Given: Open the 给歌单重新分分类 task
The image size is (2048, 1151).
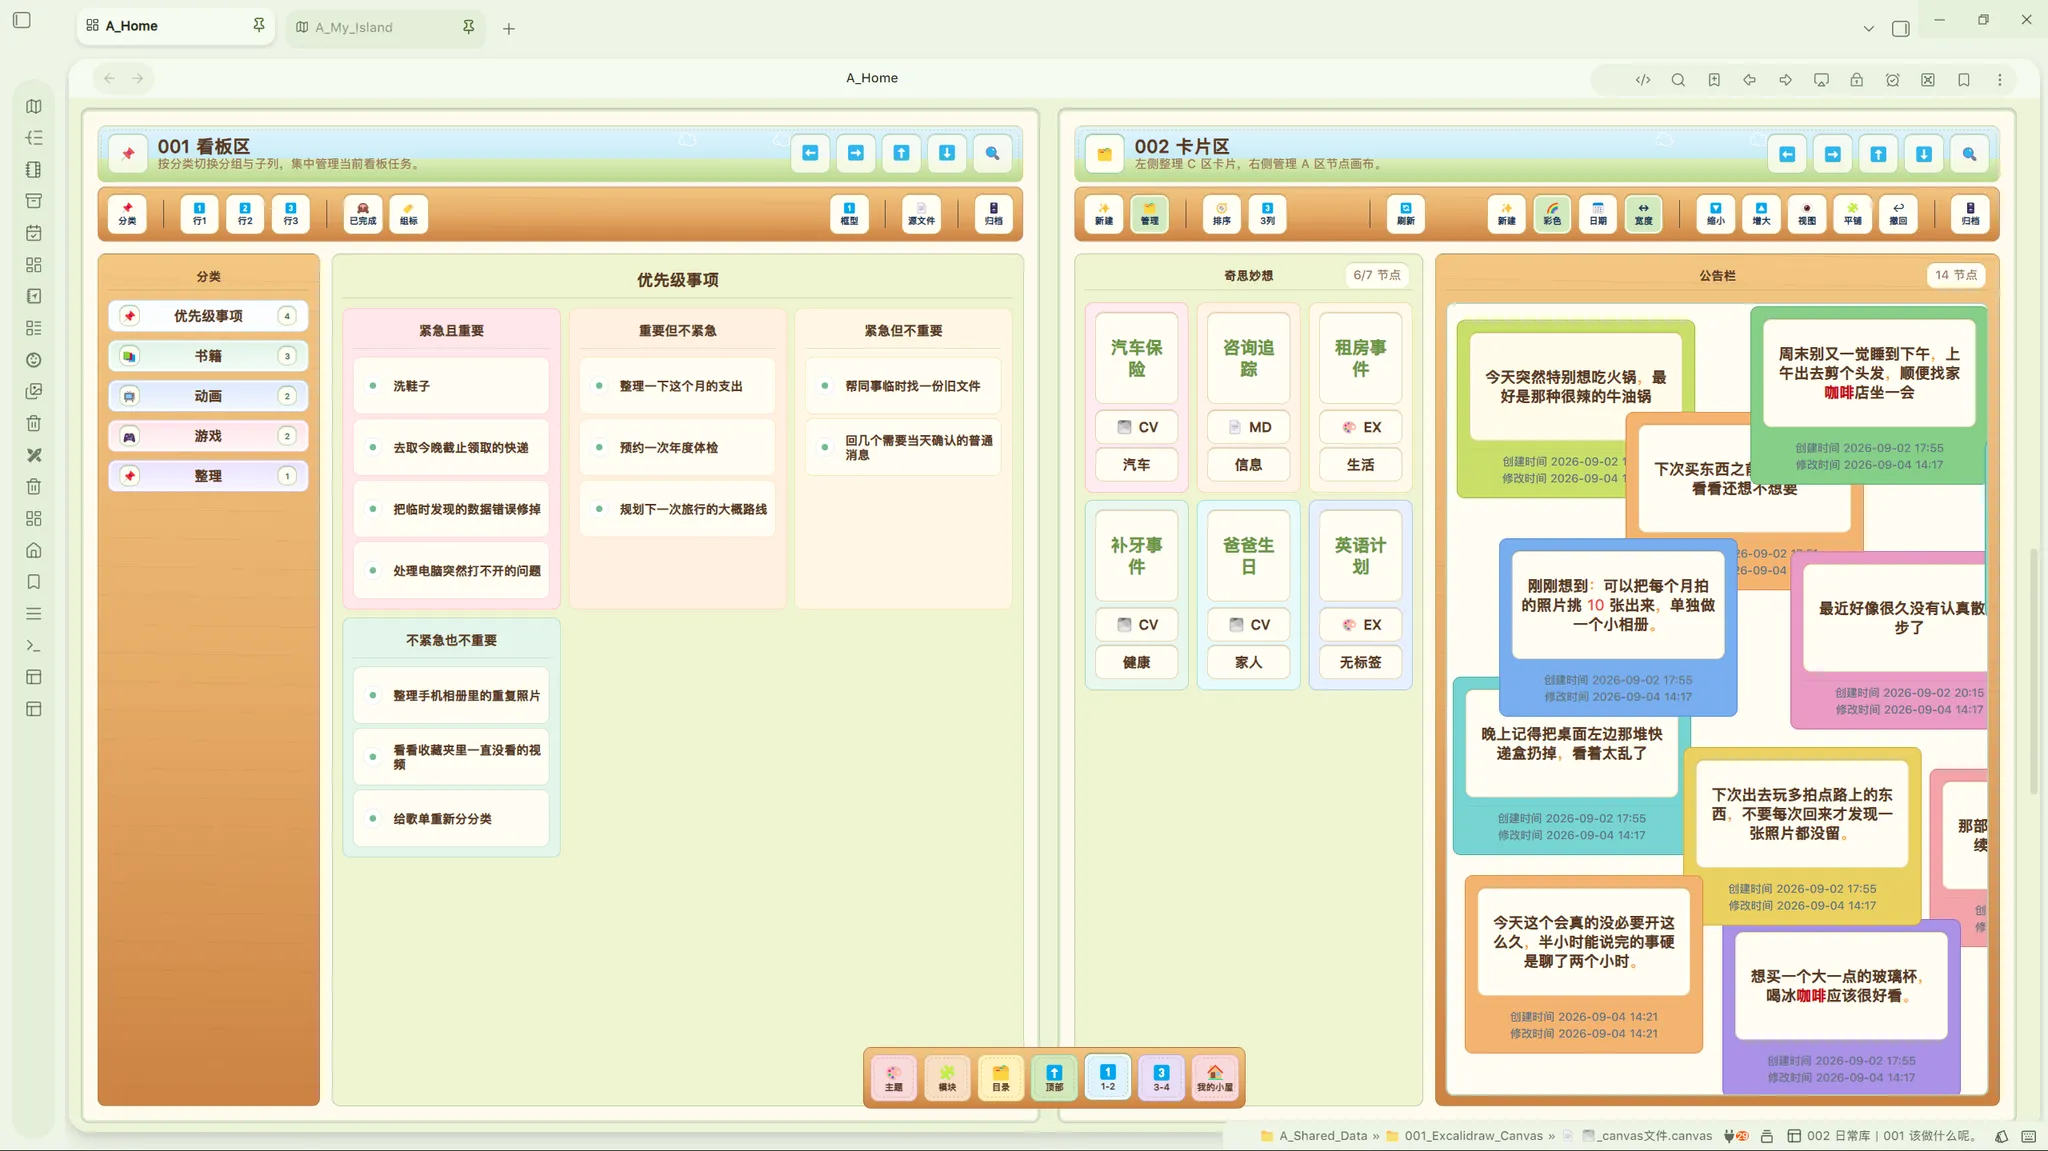Looking at the screenshot, I should coord(451,819).
